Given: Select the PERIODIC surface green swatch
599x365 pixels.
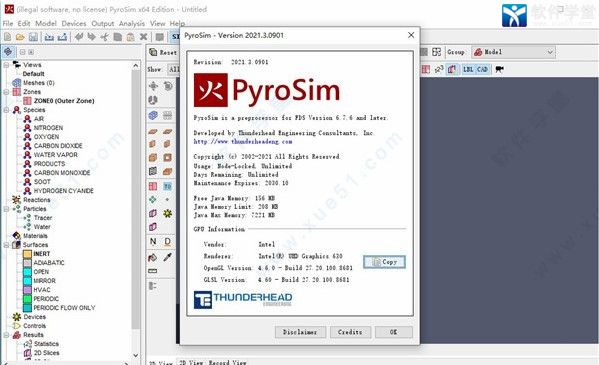Looking at the screenshot, I should pyautogui.click(x=28, y=299).
